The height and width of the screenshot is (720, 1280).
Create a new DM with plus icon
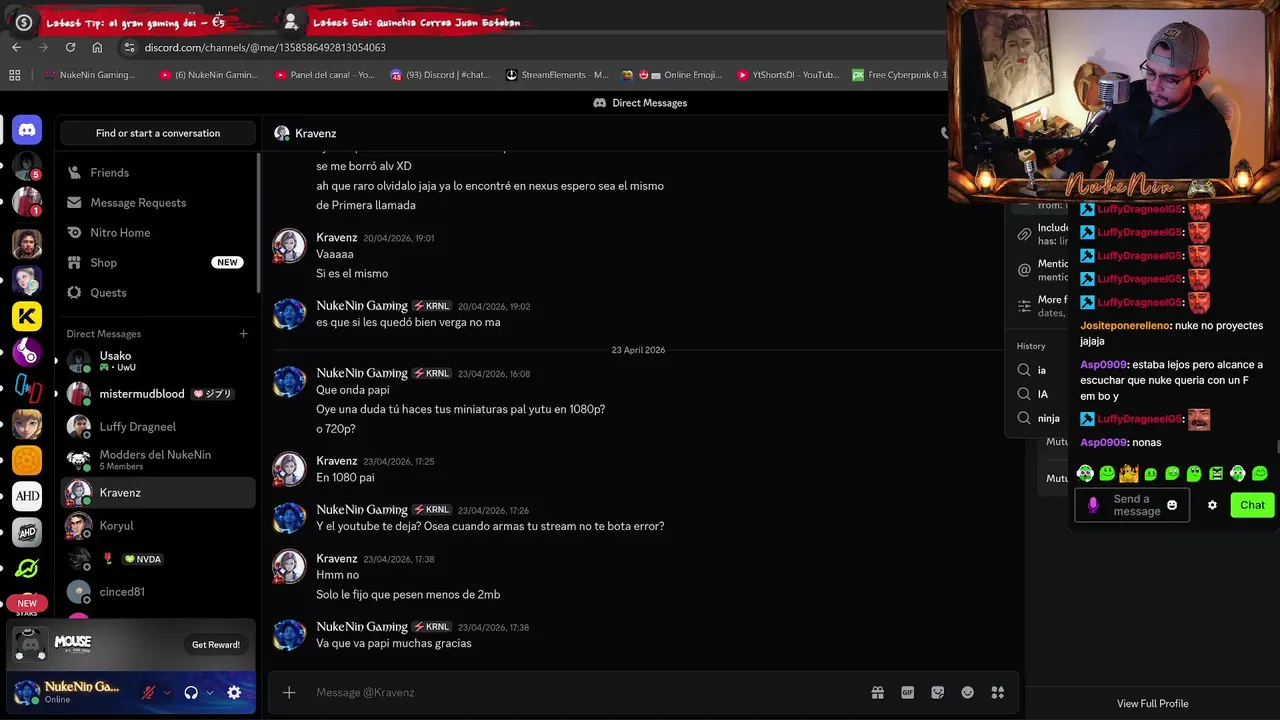point(243,334)
